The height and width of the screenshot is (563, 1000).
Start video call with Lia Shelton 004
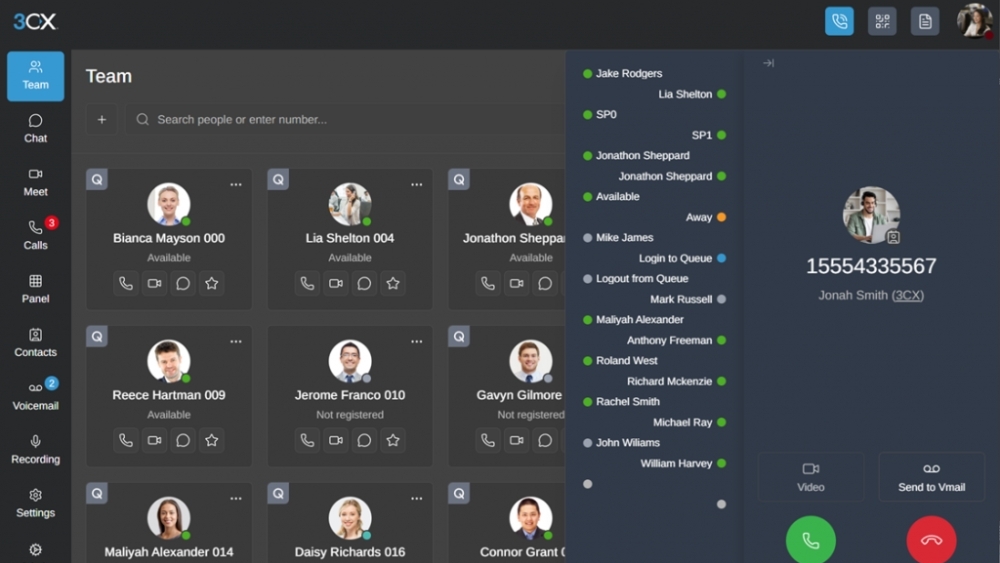[335, 283]
